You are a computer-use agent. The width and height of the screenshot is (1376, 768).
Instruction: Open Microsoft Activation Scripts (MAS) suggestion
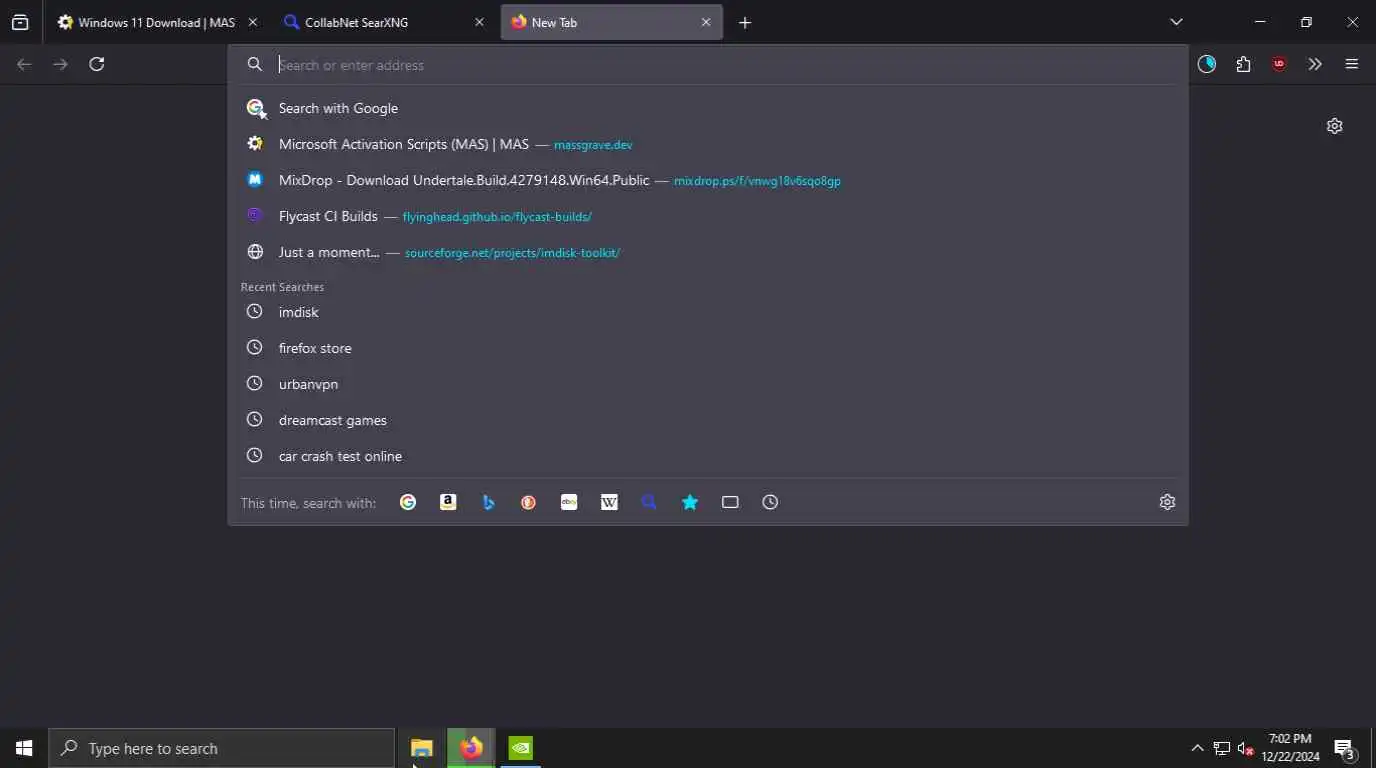point(708,144)
